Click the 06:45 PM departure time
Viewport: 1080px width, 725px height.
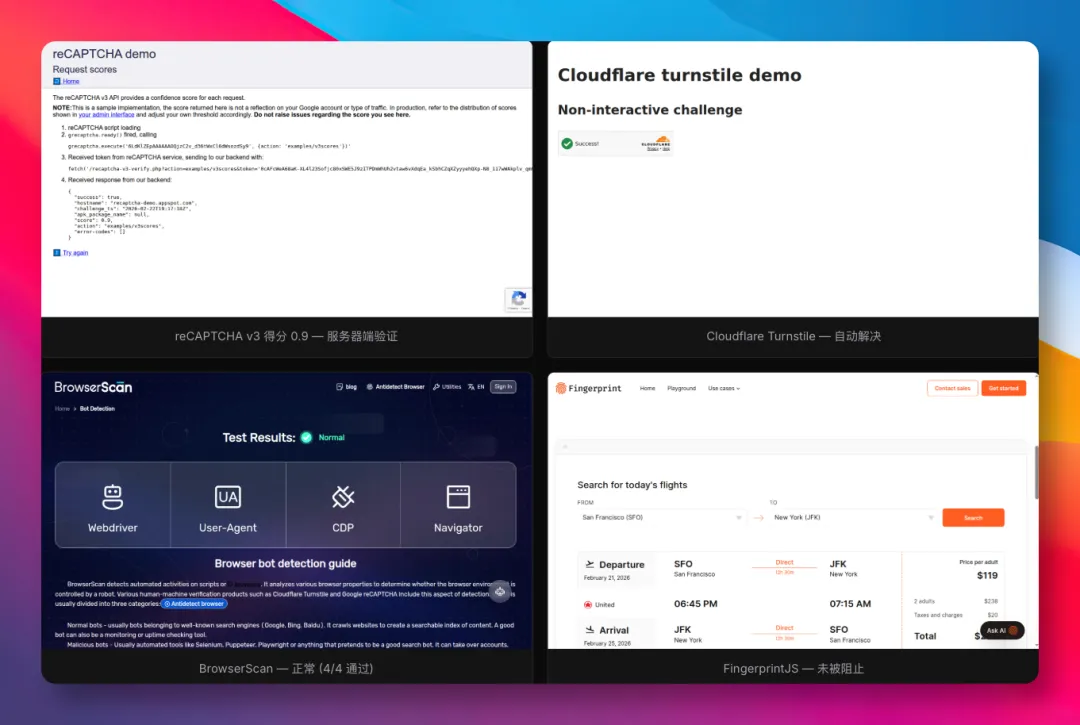696,604
